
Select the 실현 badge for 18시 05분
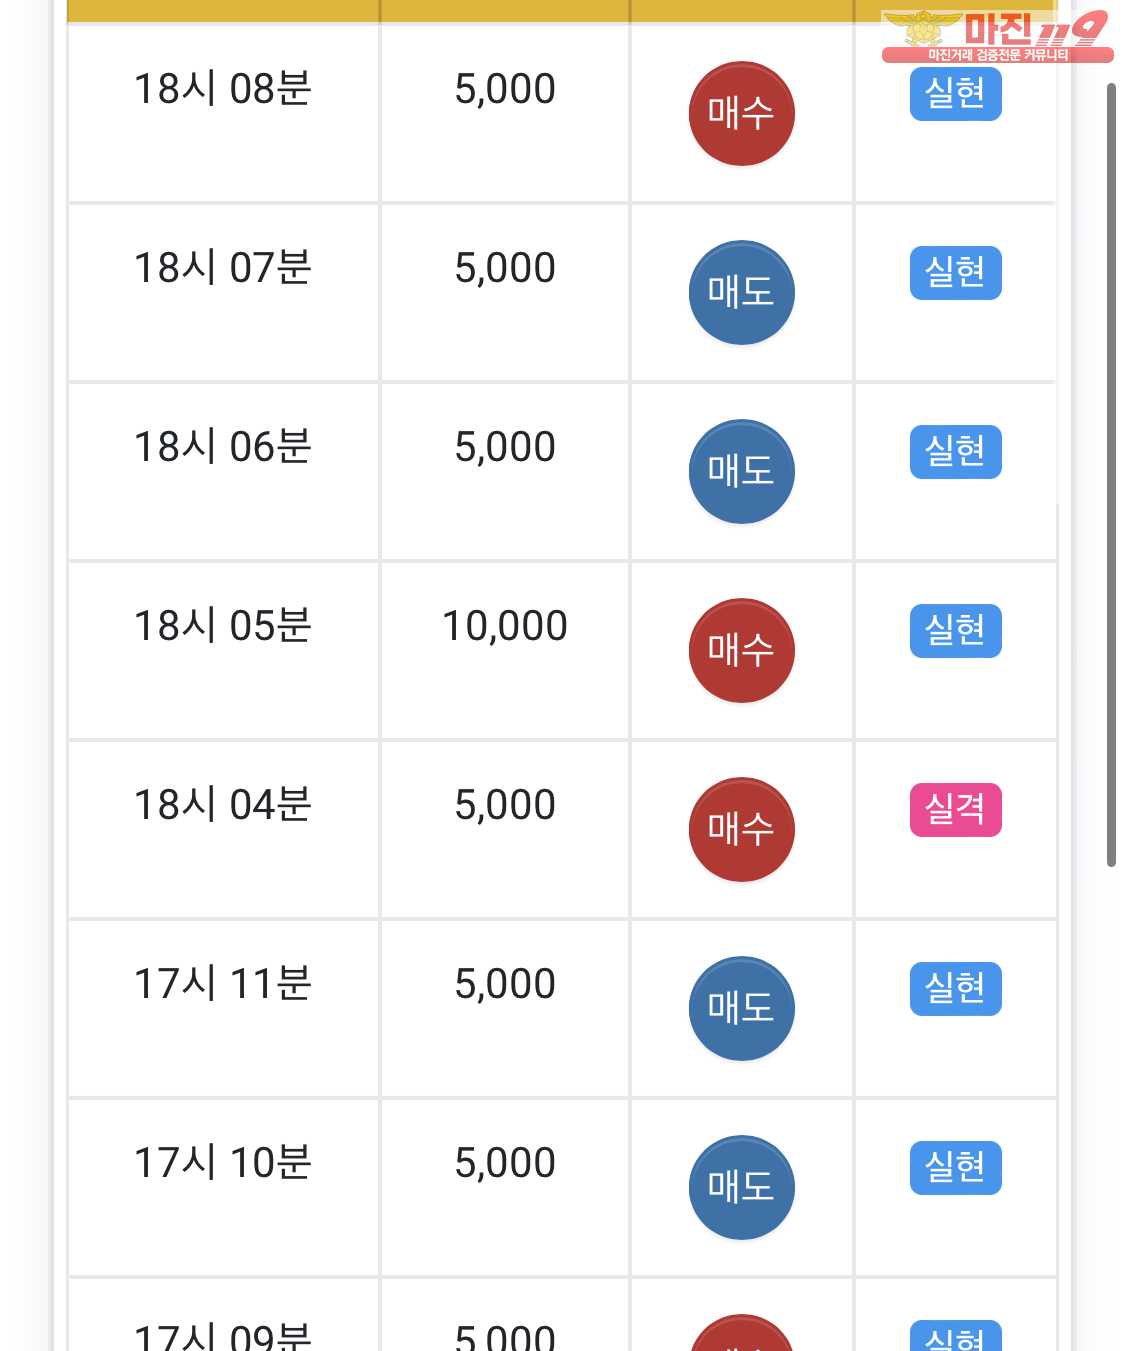(955, 631)
